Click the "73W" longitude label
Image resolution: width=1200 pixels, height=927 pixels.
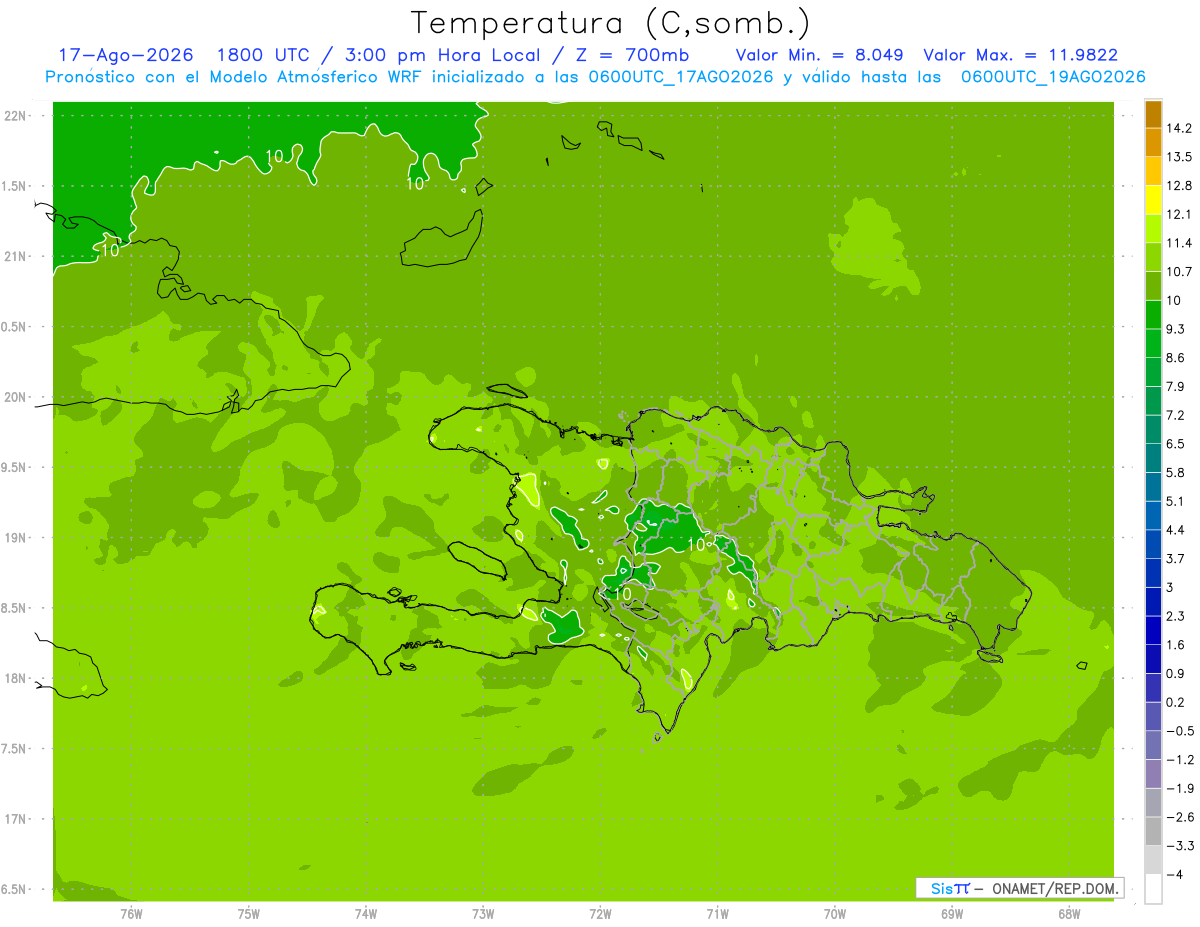tap(483, 913)
